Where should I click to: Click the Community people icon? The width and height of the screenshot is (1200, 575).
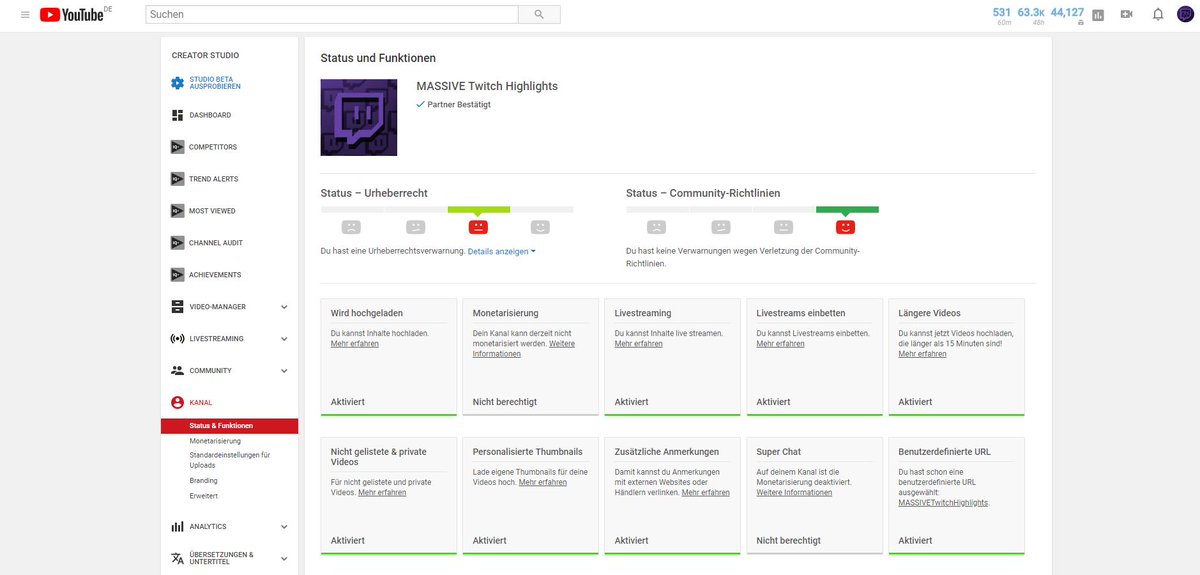177,371
